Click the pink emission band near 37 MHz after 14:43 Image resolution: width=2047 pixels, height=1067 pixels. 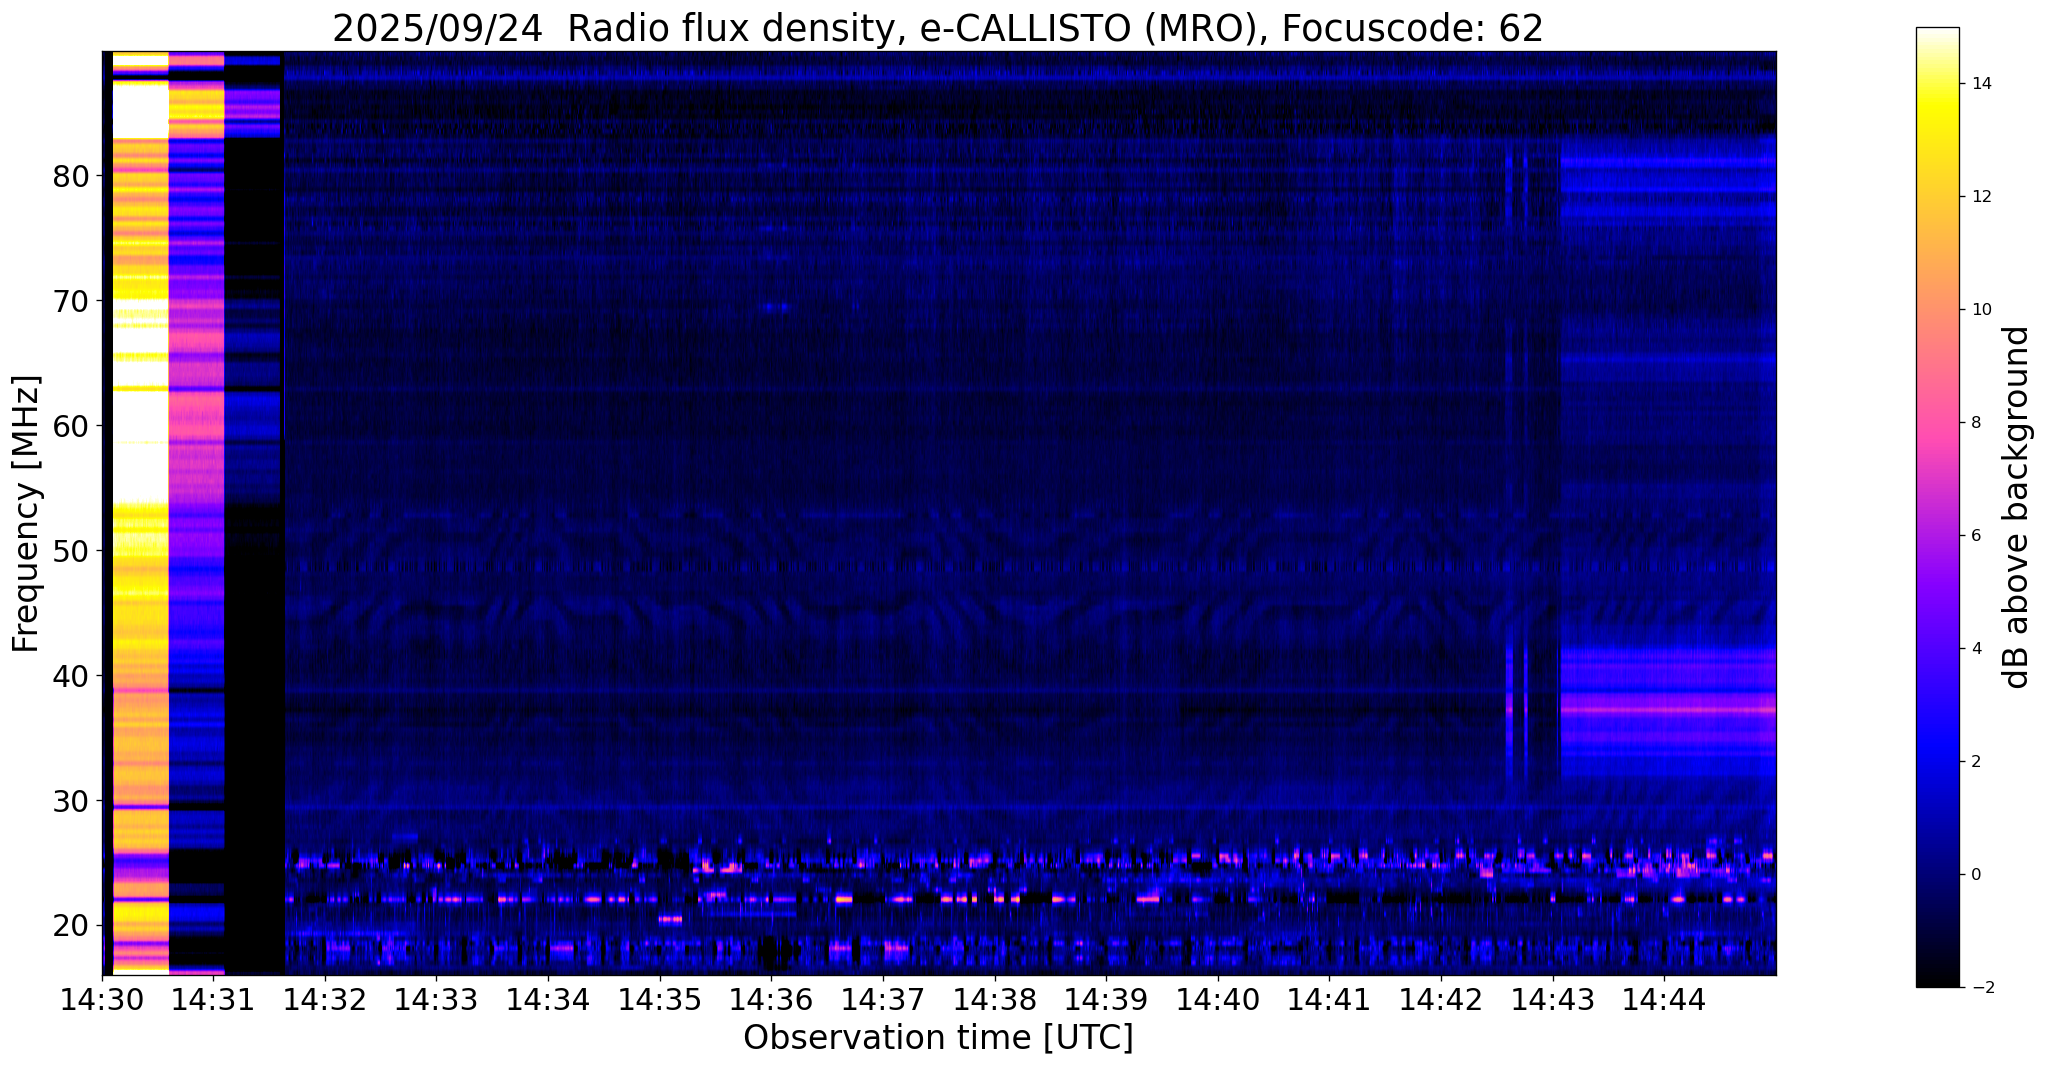point(1668,710)
